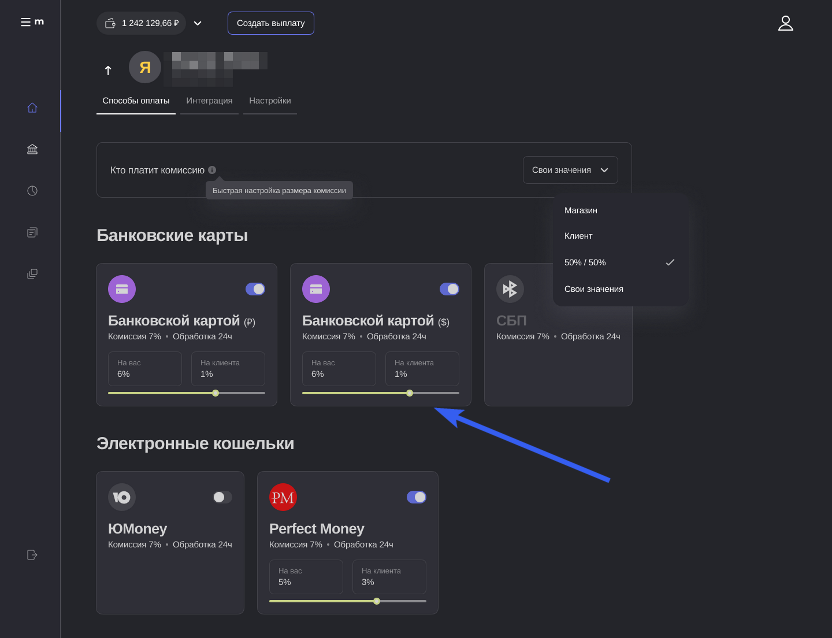This screenshot has width=832, height=638.
Task: Click the СБП card title
Action: (x=512, y=321)
